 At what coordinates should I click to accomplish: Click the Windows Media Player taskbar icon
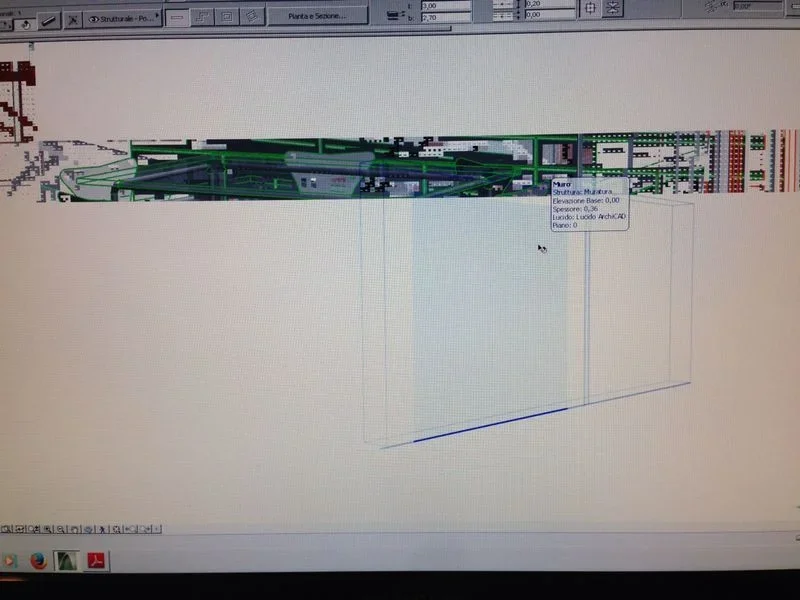[x=9, y=560]
